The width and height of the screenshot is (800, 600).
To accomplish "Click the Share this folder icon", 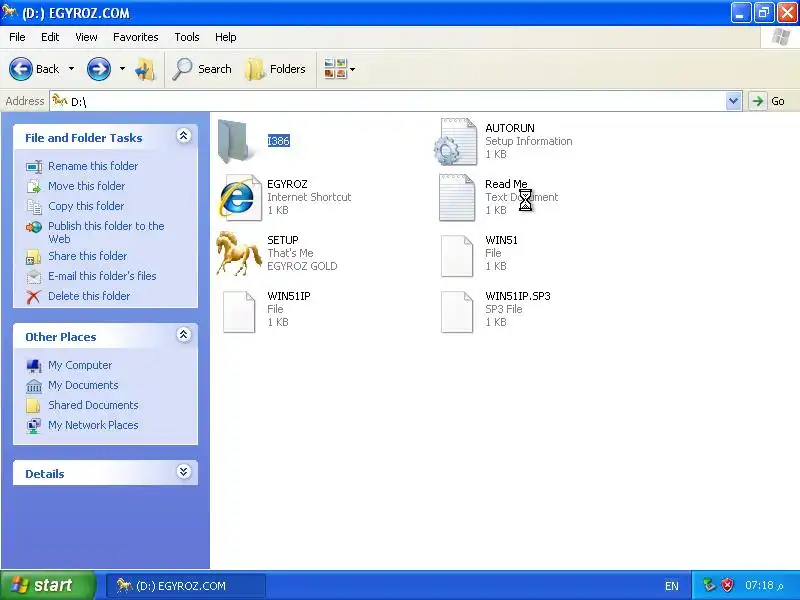I will (x=34, y=257).
